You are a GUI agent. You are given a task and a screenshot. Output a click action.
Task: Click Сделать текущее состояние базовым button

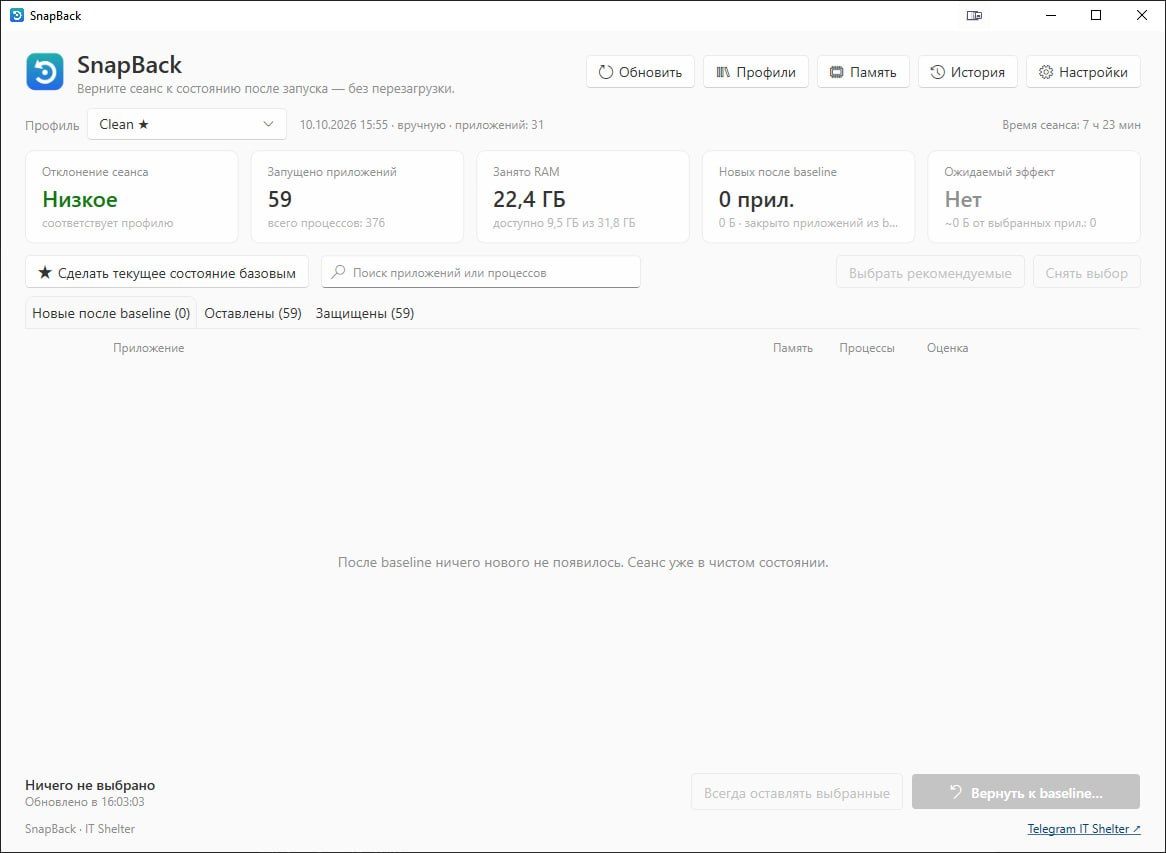[167, 273]
